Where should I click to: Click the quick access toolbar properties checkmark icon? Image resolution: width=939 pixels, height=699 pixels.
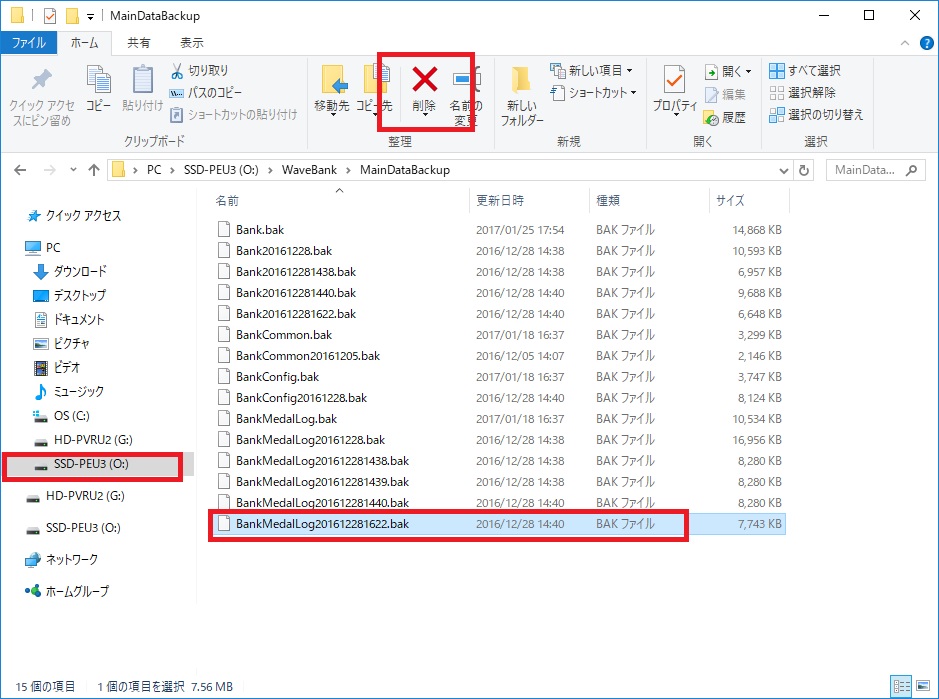click(x=50, y=16)
